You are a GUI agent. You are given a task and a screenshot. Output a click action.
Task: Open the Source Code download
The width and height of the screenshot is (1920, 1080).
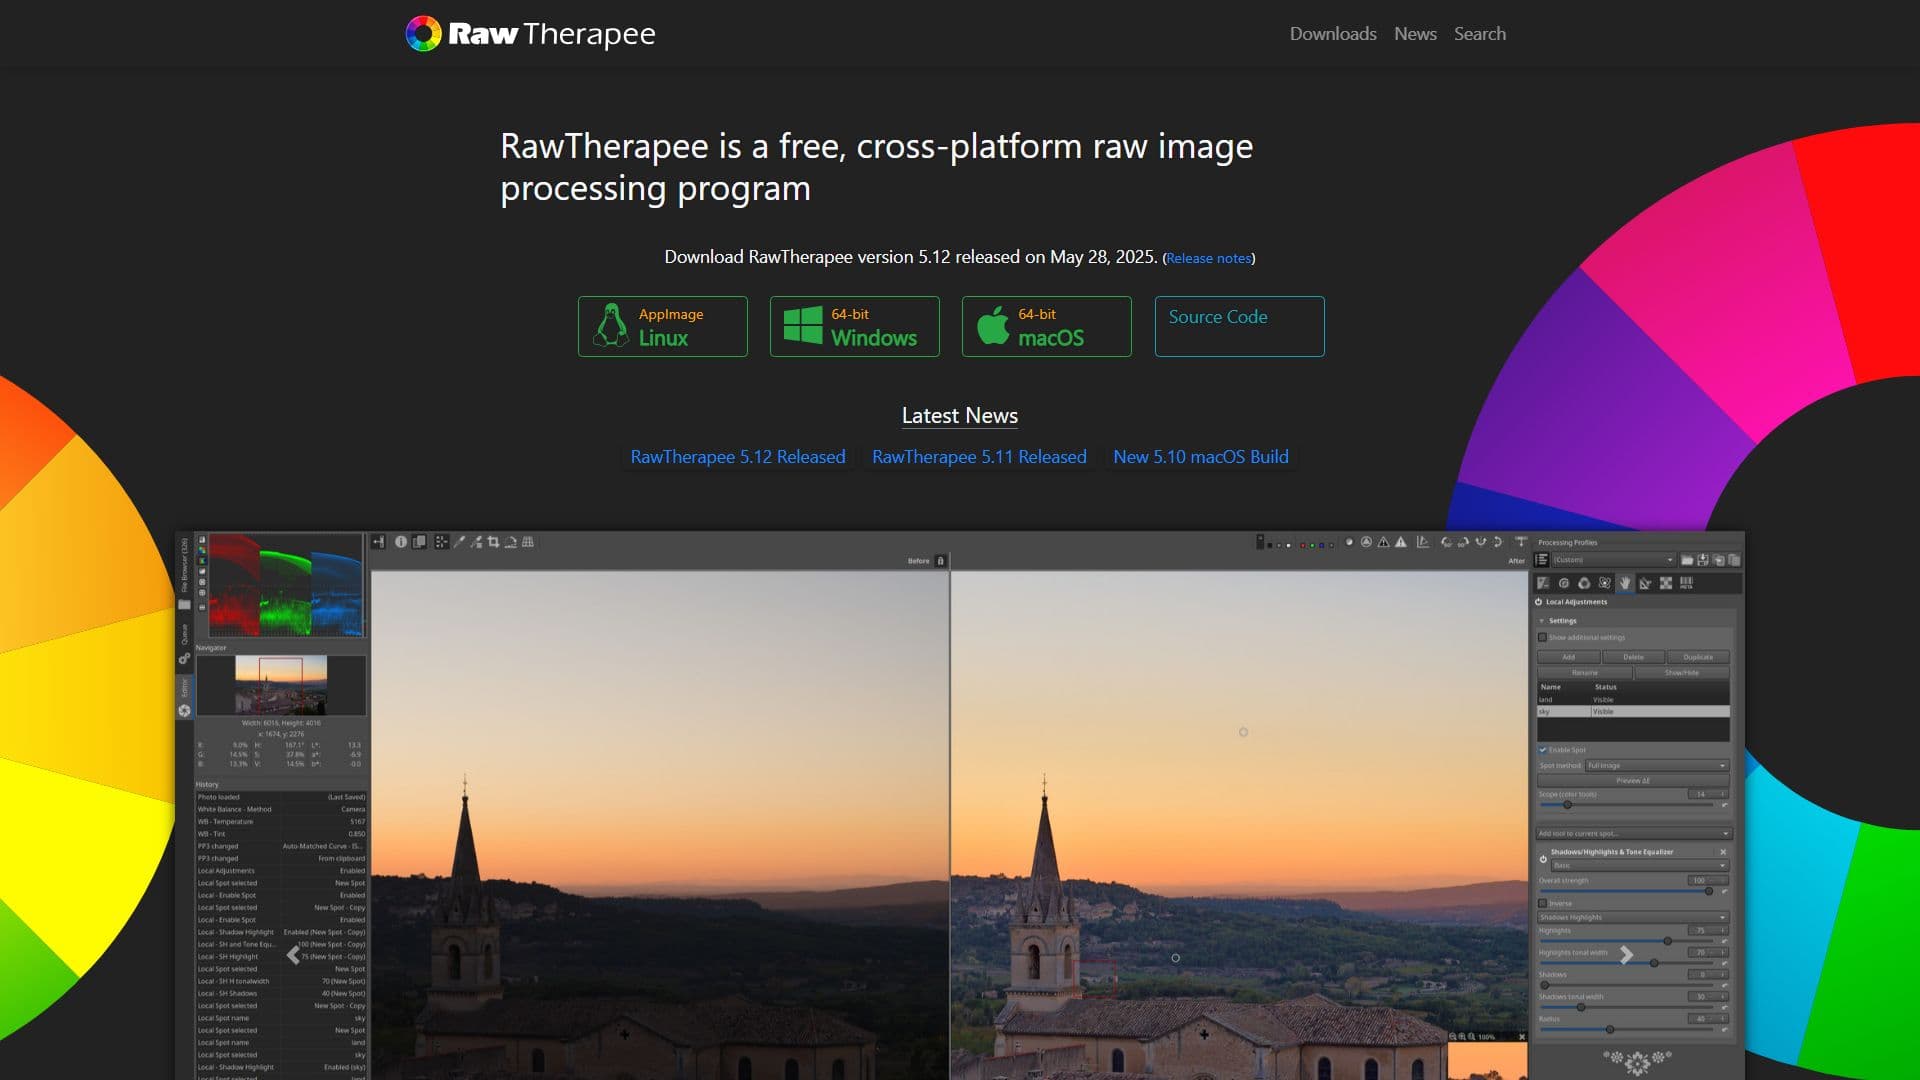click(1239, 326)
